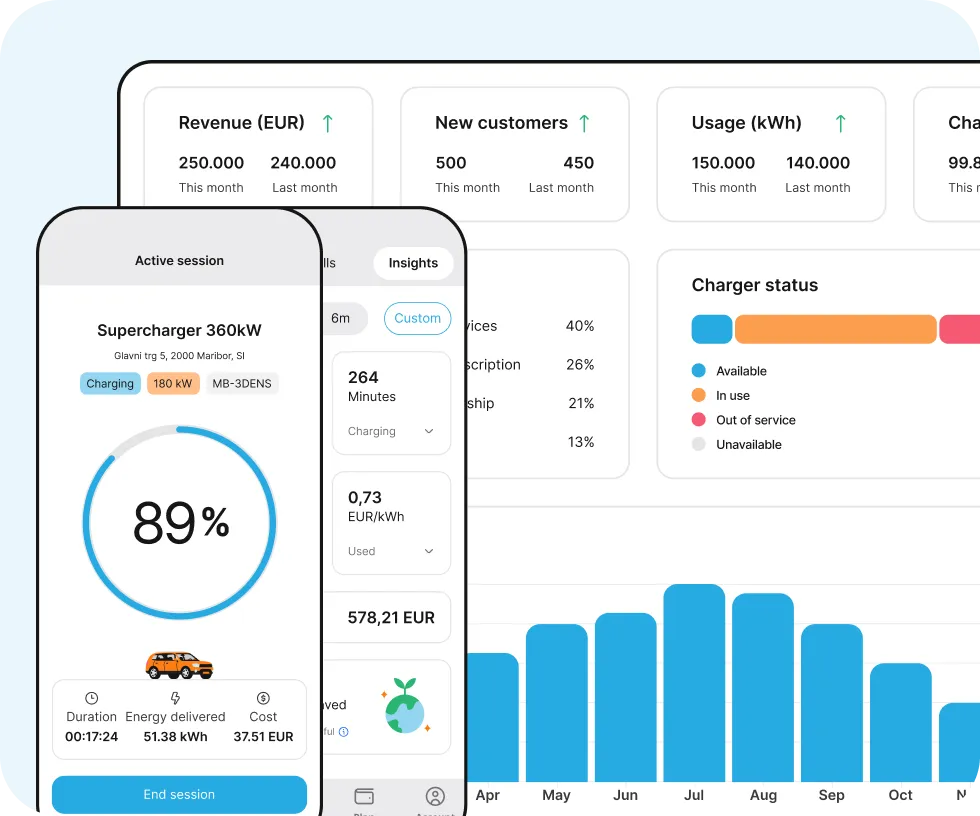Open the Plan wallet icon
The width and height of the screenshot is (980, 816).
tap(364, 796)
